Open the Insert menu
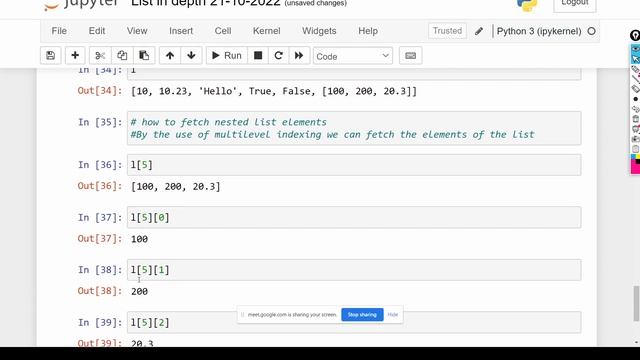Image resolution: width=640 pixels, height=360 pixels. (x=181, y=31)
